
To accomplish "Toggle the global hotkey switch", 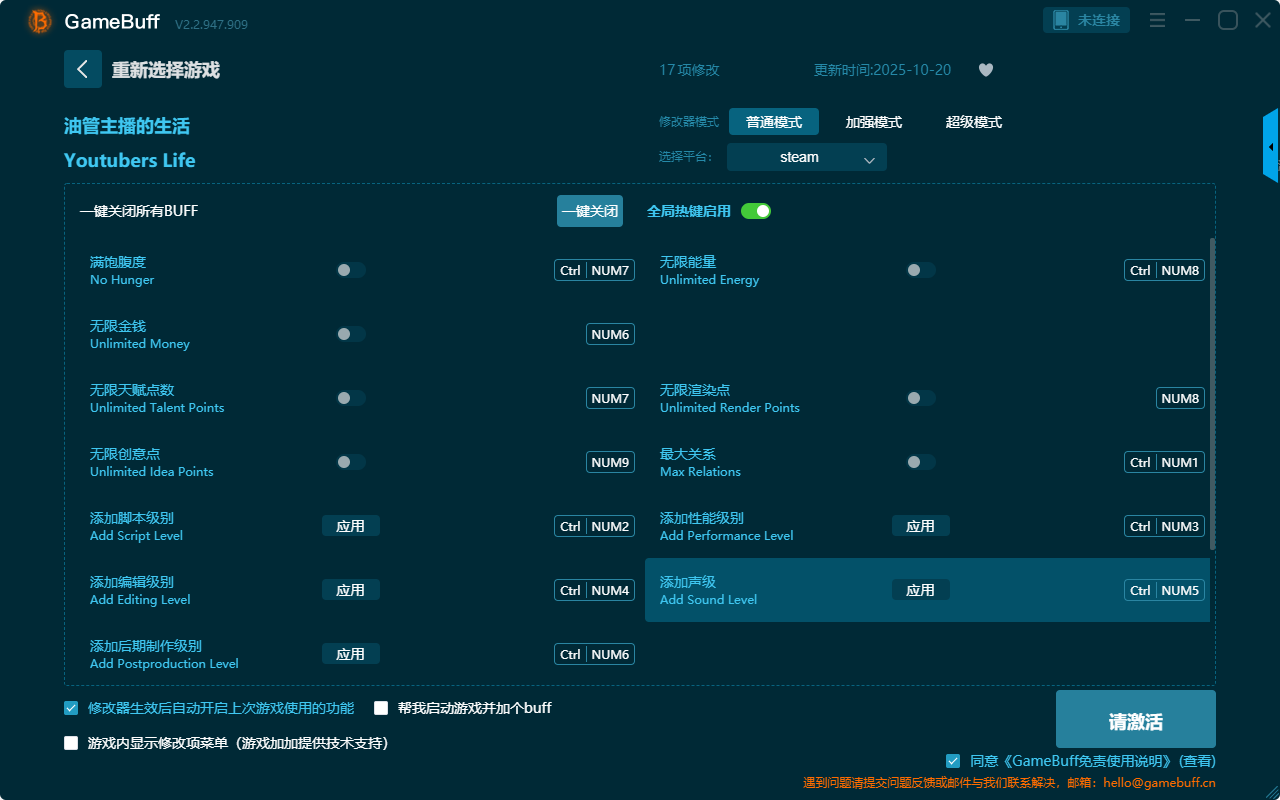I will pyautogui.click(x=756, y=211).
